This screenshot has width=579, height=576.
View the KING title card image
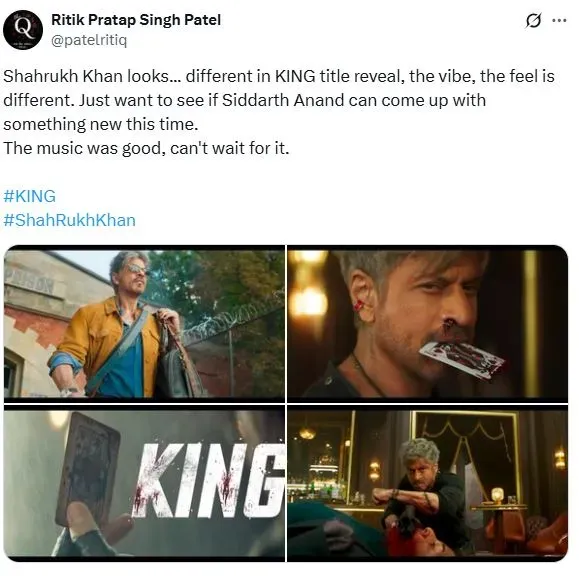[x=144, y=483]
